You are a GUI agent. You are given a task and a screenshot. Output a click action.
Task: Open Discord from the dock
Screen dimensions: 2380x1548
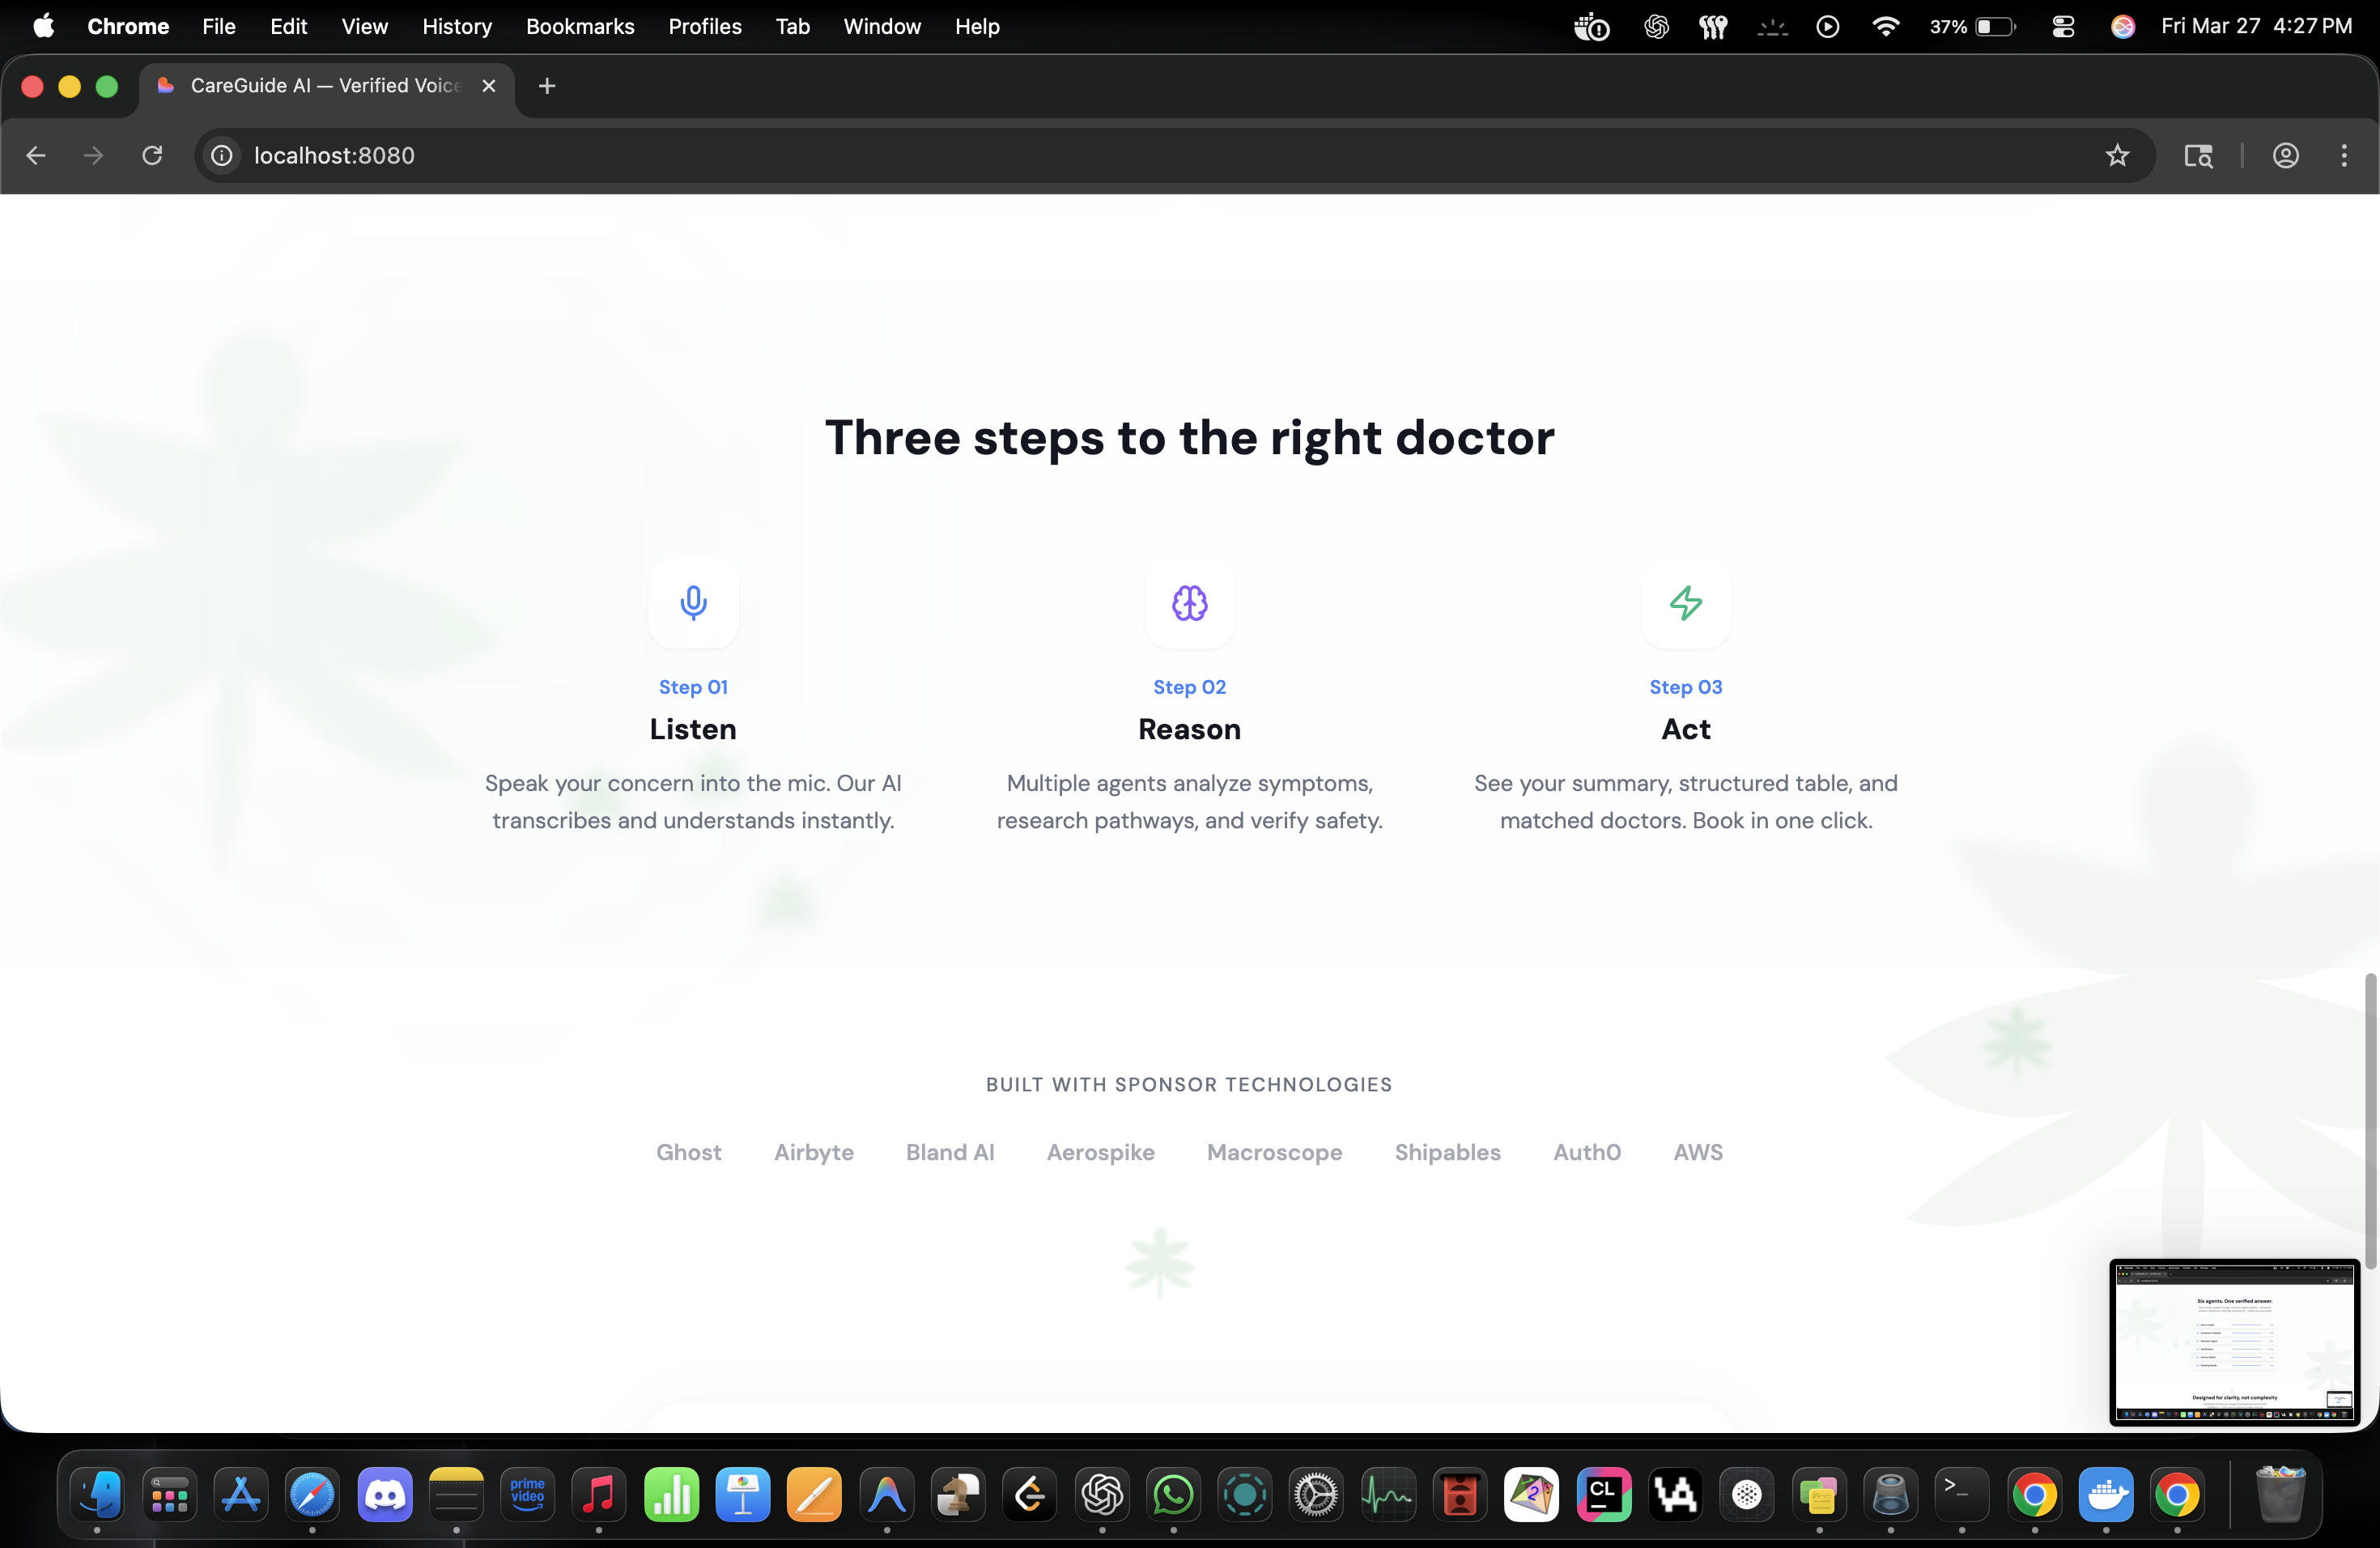click(x=385, y=1495)
